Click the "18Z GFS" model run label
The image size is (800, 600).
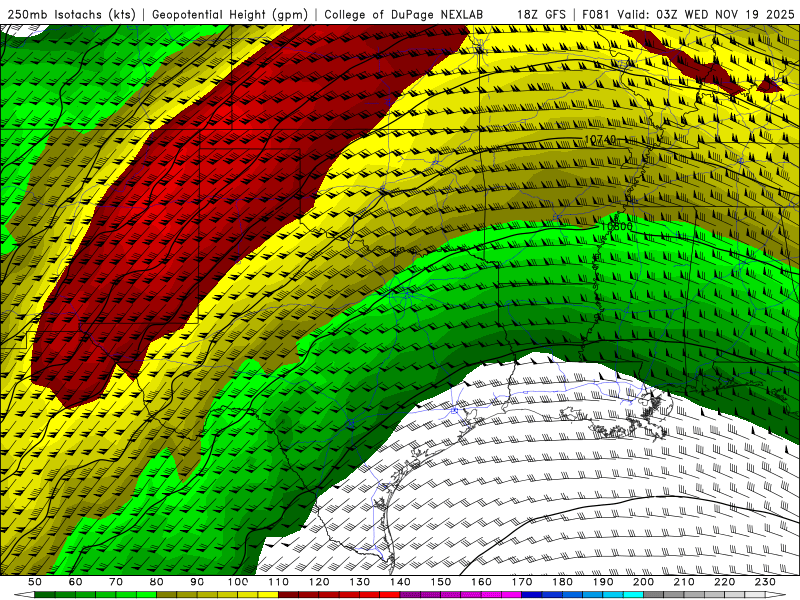[x=541, y=15]
